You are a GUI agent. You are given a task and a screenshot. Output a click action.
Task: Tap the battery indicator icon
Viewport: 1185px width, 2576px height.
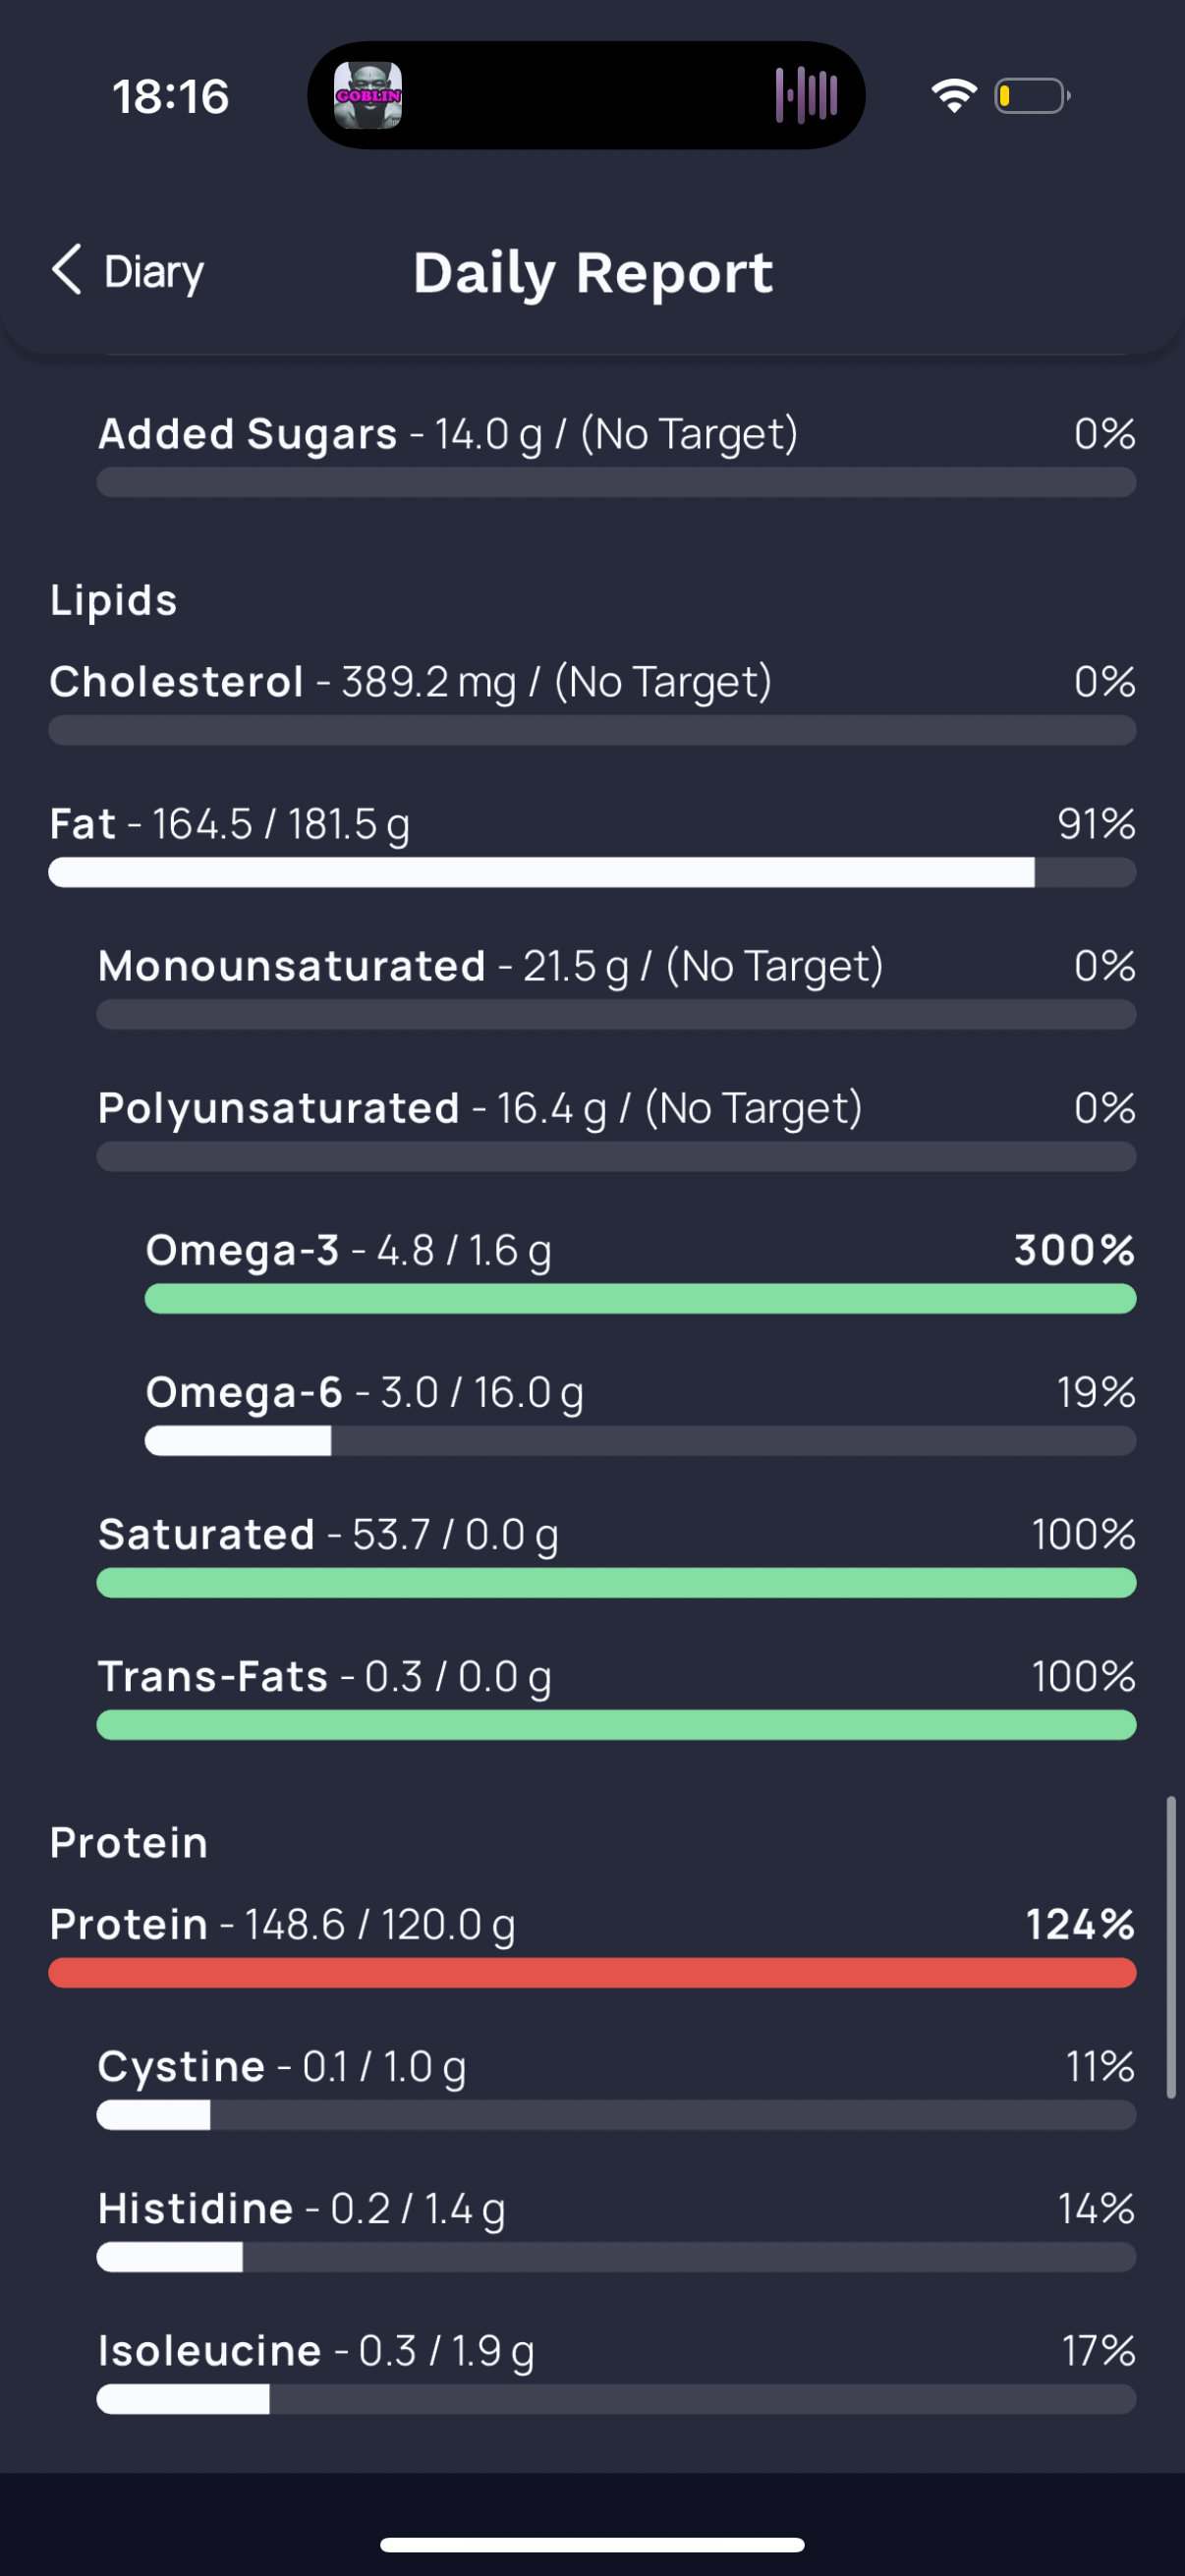tap(1032, 96)
